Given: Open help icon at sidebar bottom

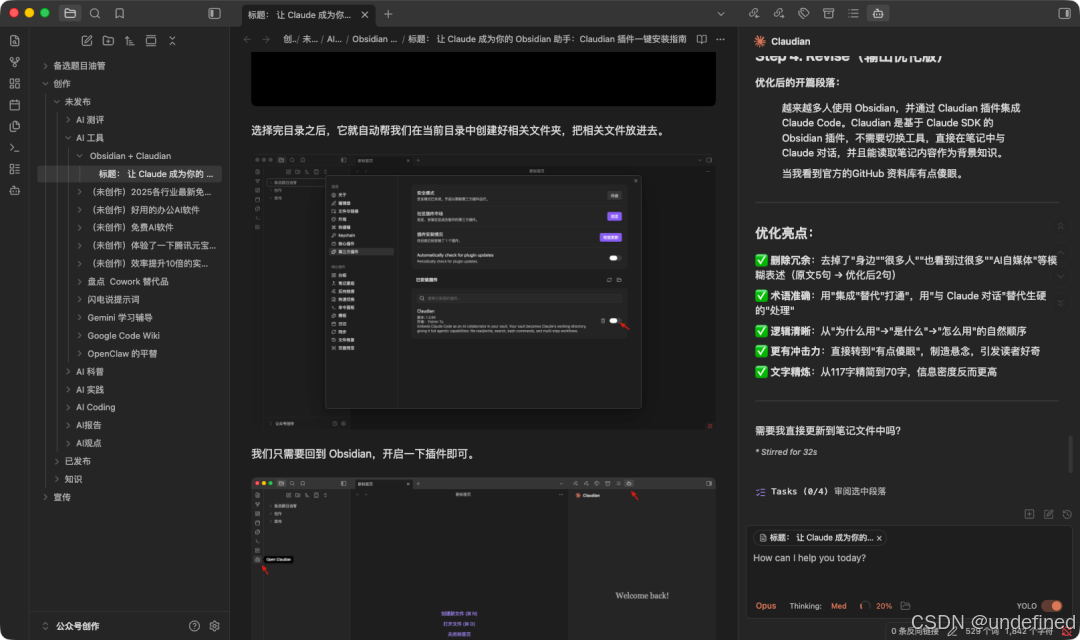Looking at the screenshot, I should point(194,626).
